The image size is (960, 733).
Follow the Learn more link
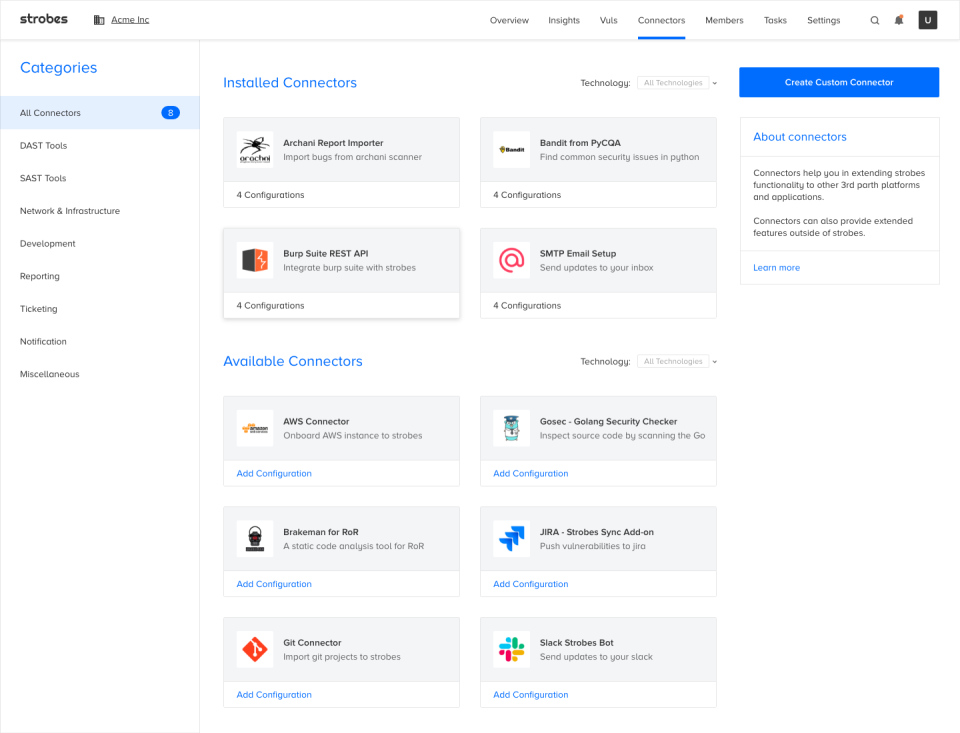tap(776, 268)
